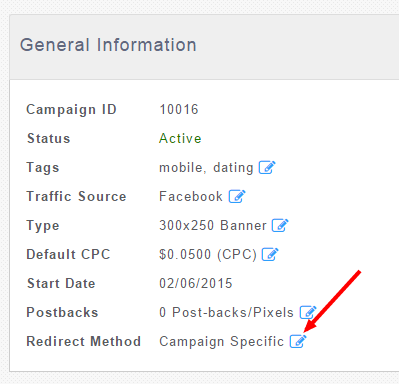Image resolution: width=399 pixels, height=384 pixels.
Task: Click the $0.0500 (CPC) value
Action: tap(208, 255)
